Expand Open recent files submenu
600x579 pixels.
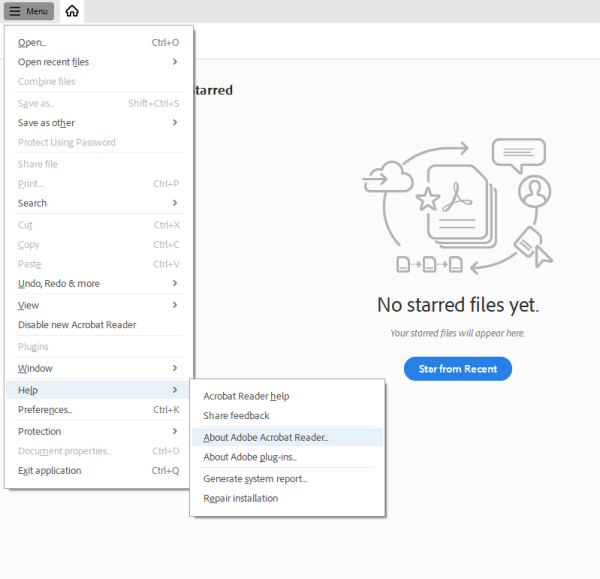click(x=98, y=62)
